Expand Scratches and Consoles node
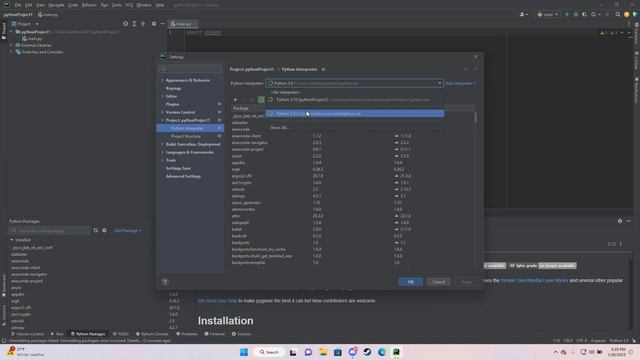 [x=11, y=52]
